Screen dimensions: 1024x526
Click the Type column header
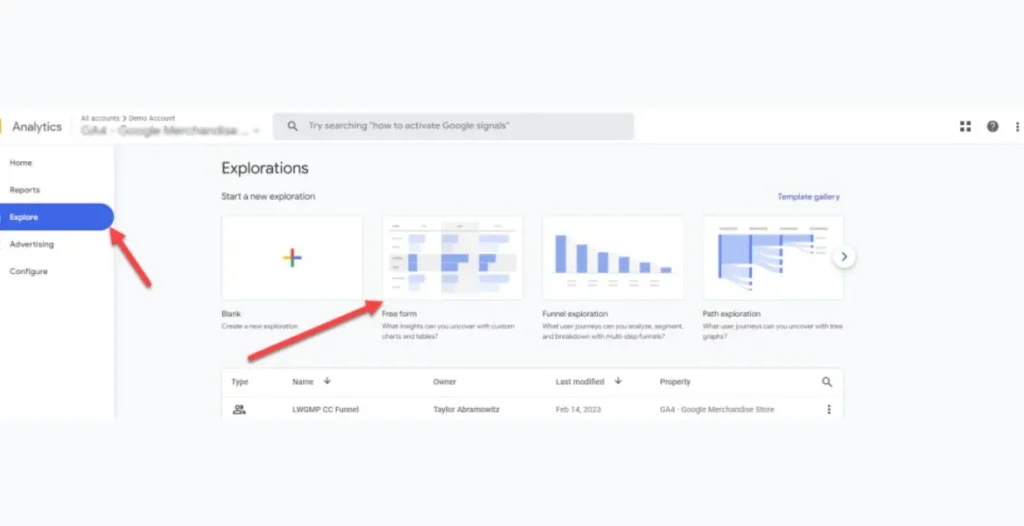tap(240, 382)
